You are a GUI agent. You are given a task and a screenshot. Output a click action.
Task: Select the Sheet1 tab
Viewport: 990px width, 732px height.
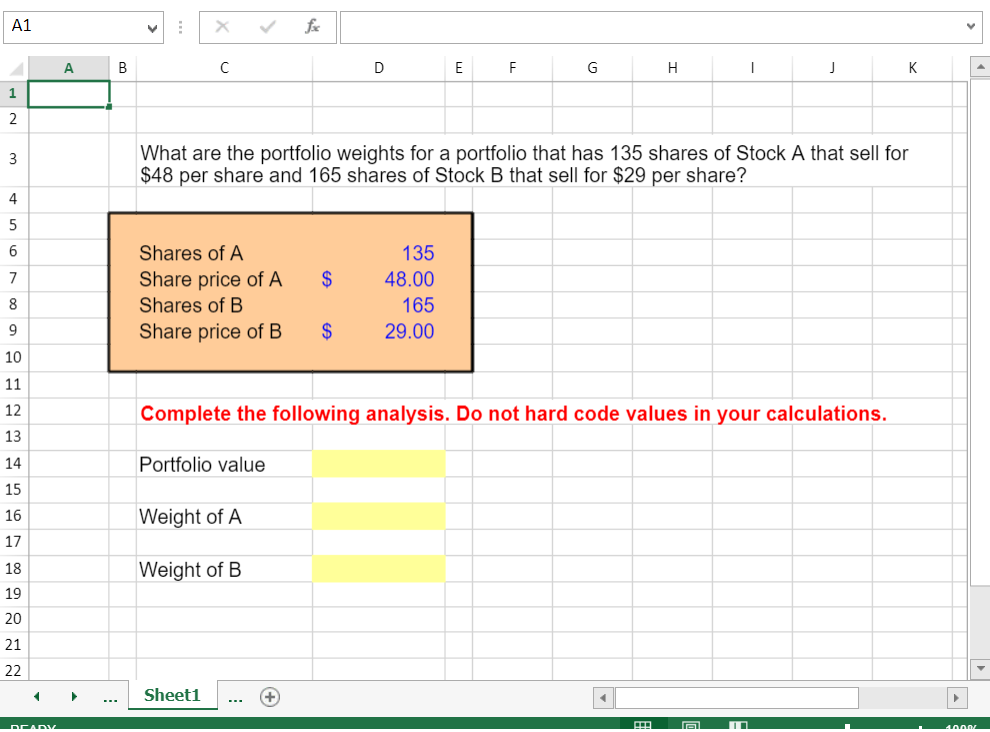click(172, 696)
